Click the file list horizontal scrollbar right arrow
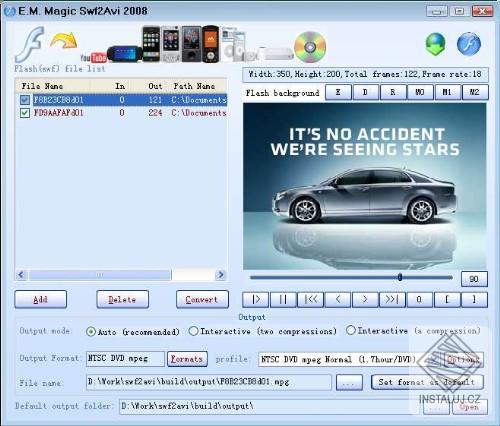Screen dimensions: 500x426 click(x=220, y=275)
